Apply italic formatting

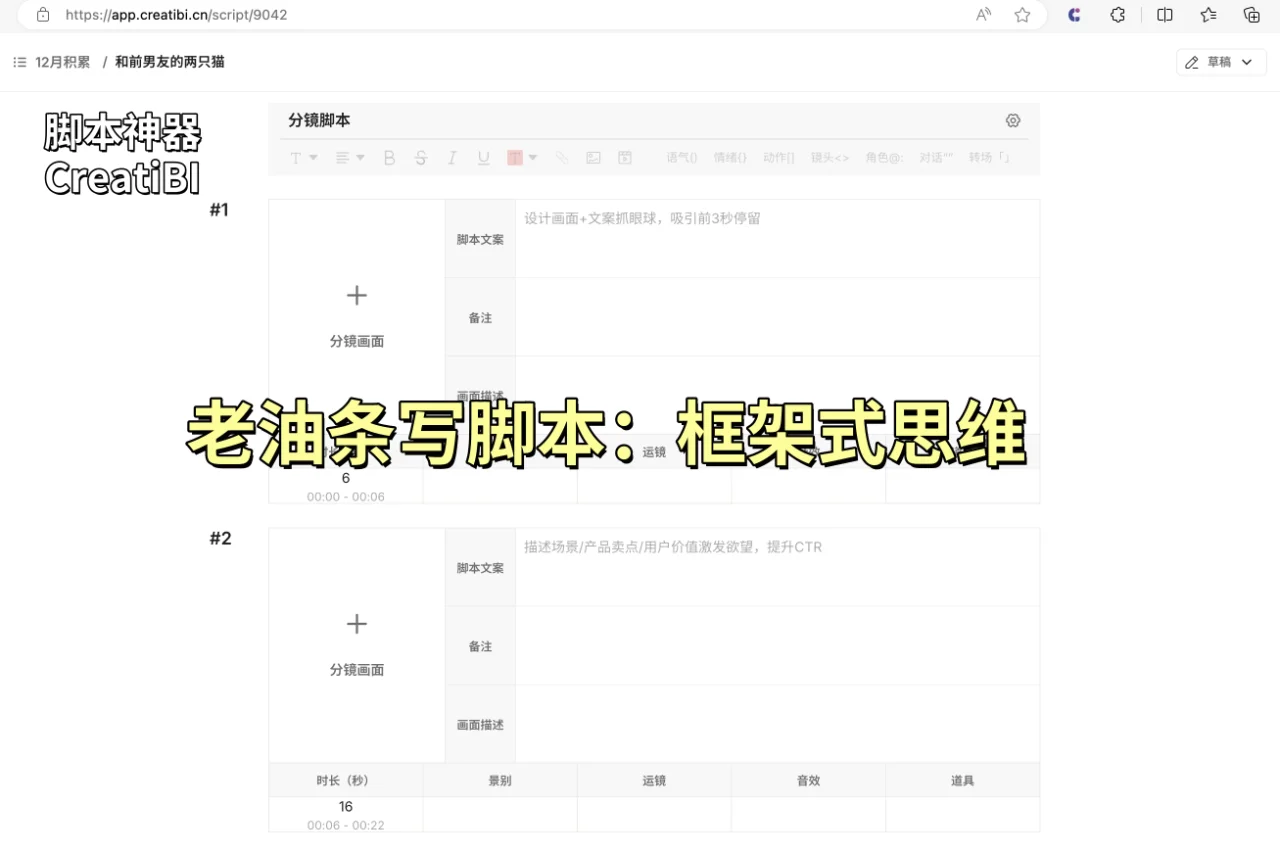tap(452, 157)
